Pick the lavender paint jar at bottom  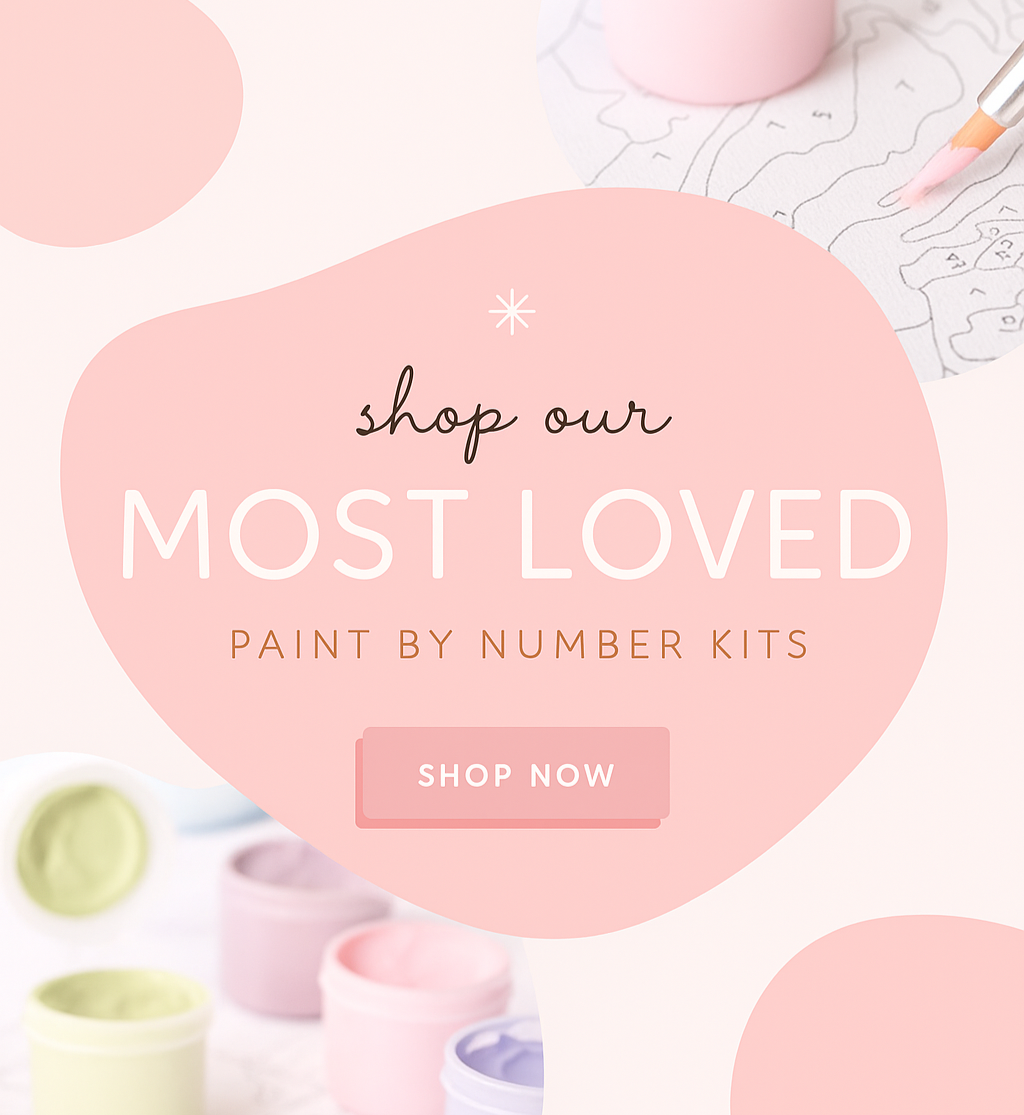(x=492, y=1067)
